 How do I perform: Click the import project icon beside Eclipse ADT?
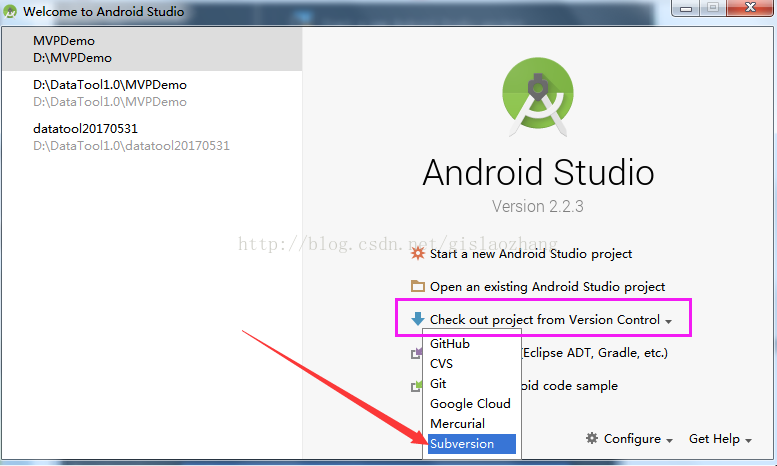tap(416, 353)
